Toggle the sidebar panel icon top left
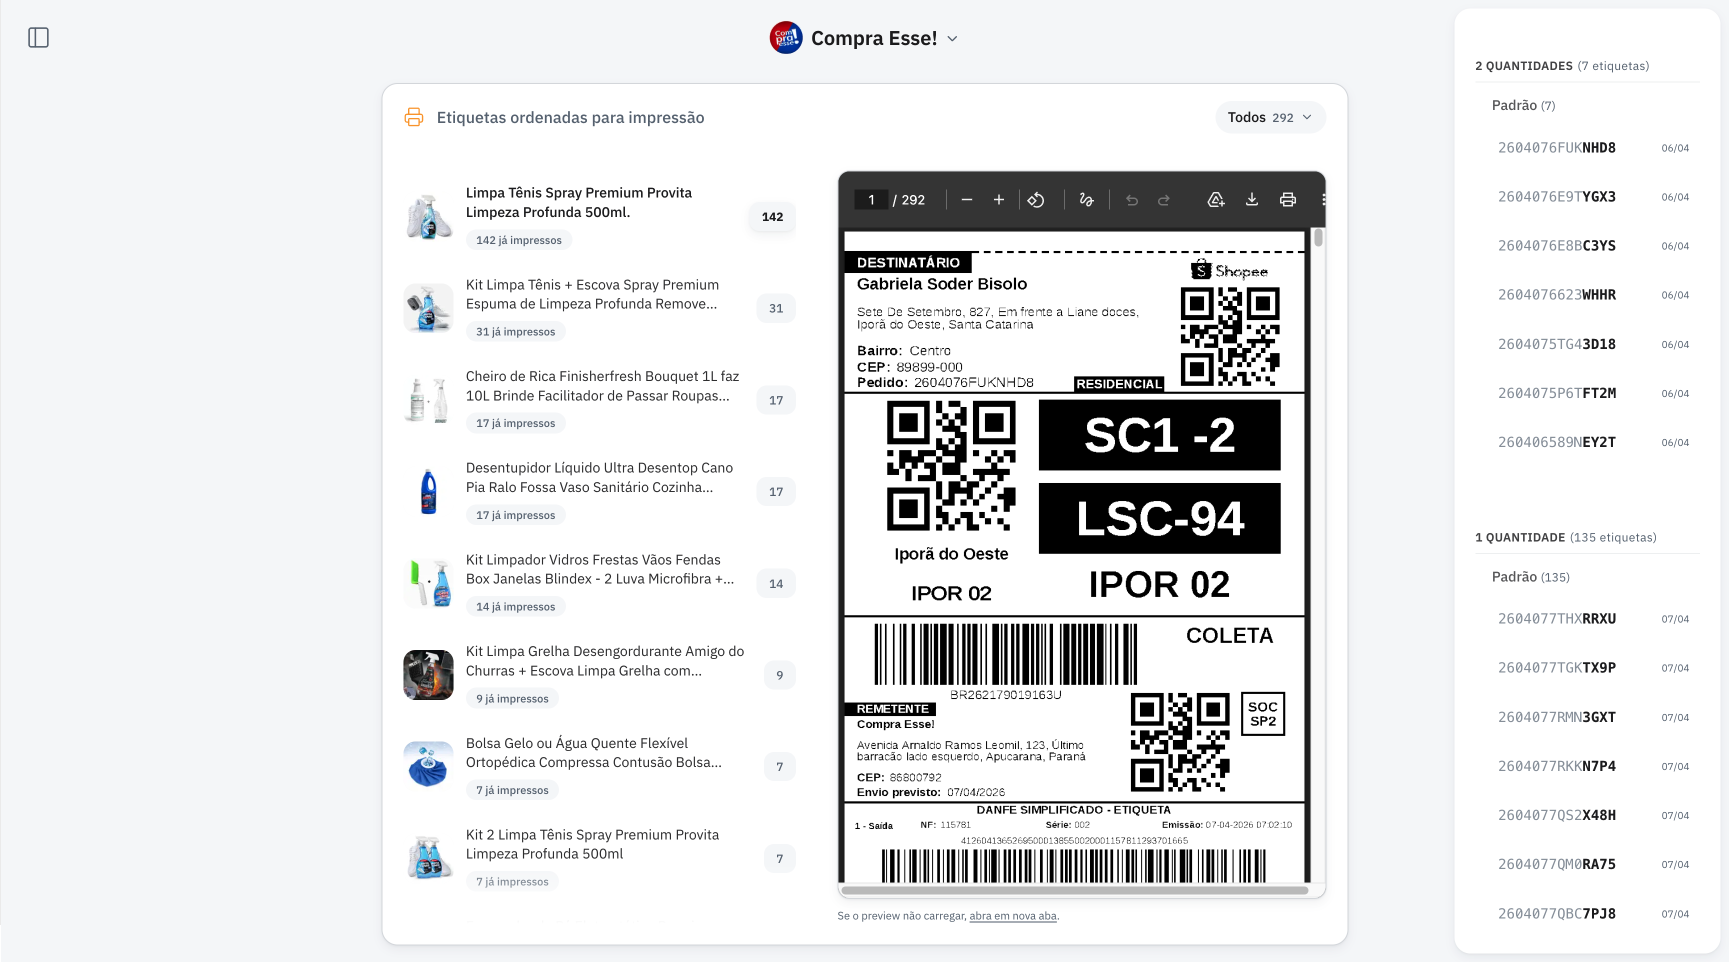This screenshot has width=1729, height=962. pos(39,37)
